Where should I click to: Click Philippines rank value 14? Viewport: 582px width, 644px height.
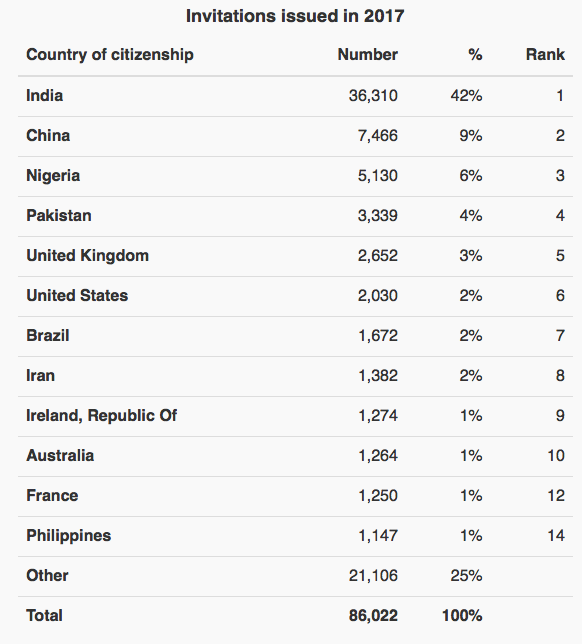point(556,536)
